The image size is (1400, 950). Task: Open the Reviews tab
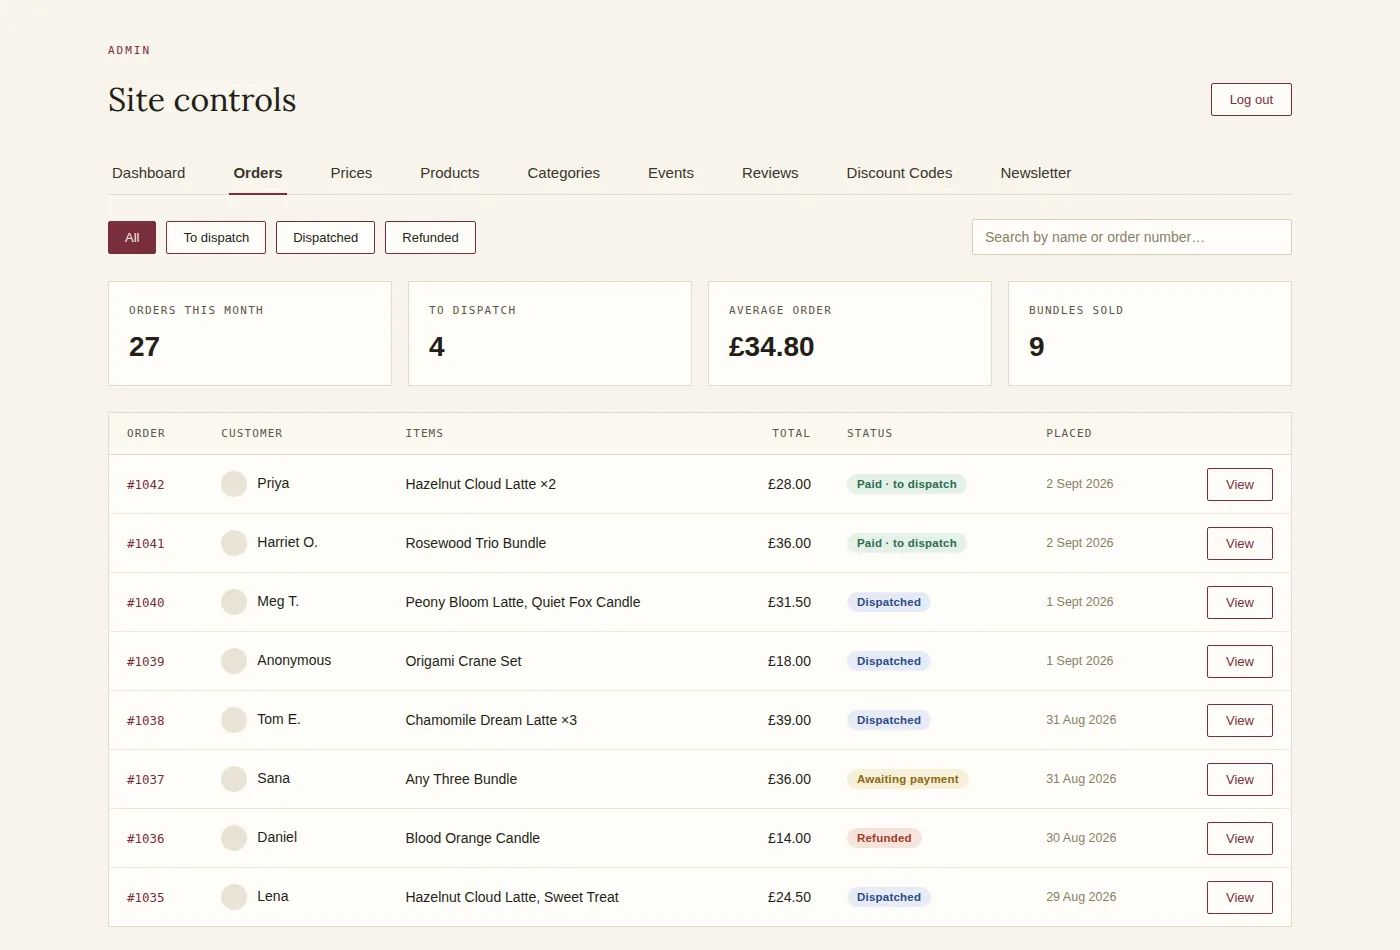[x=770, y=173]
